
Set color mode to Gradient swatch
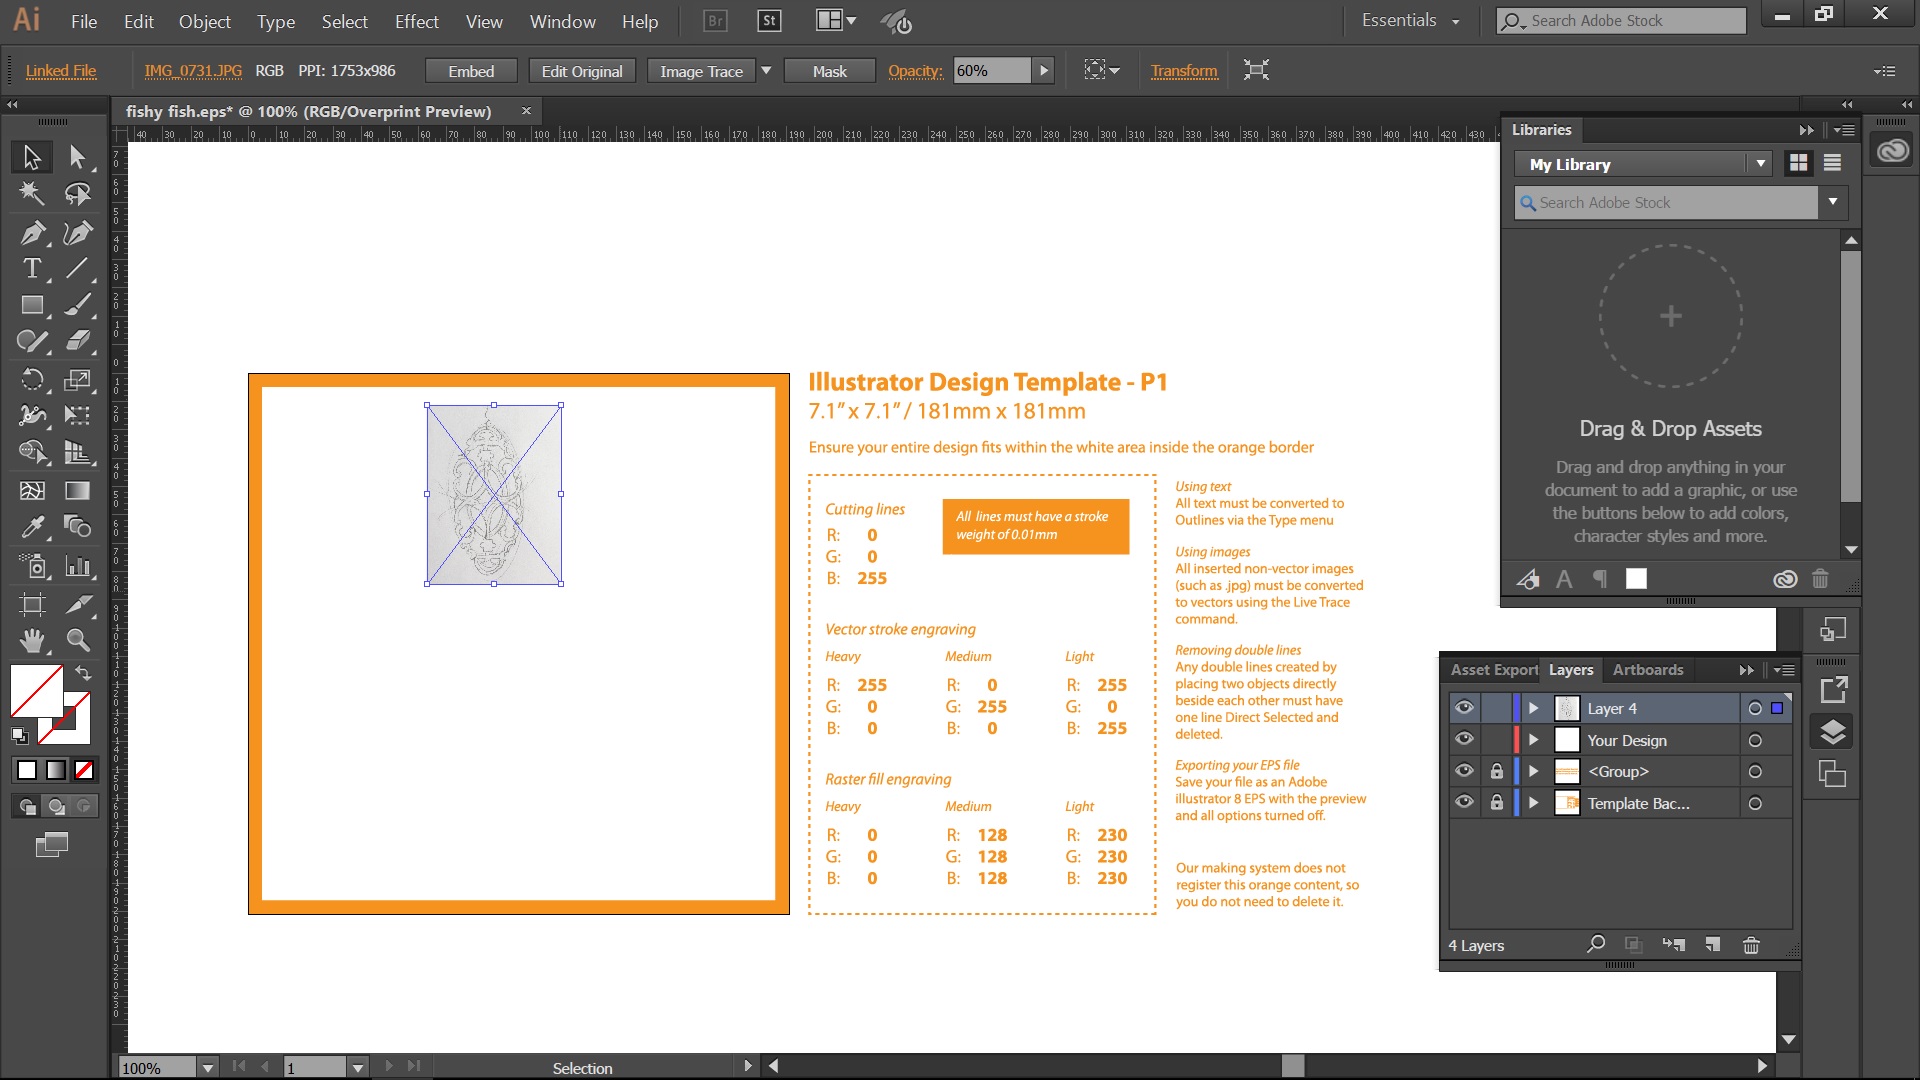[x=56, y=770]
